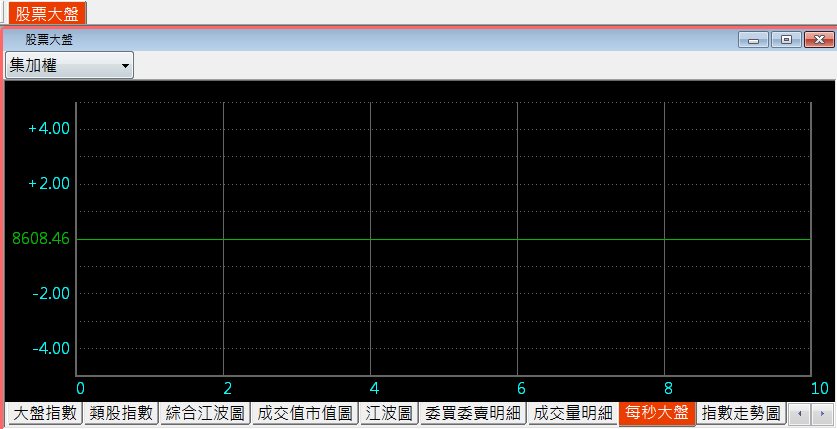Show the 成交值市值圖 tab
The image size is (837, 429).
(304, 413)
